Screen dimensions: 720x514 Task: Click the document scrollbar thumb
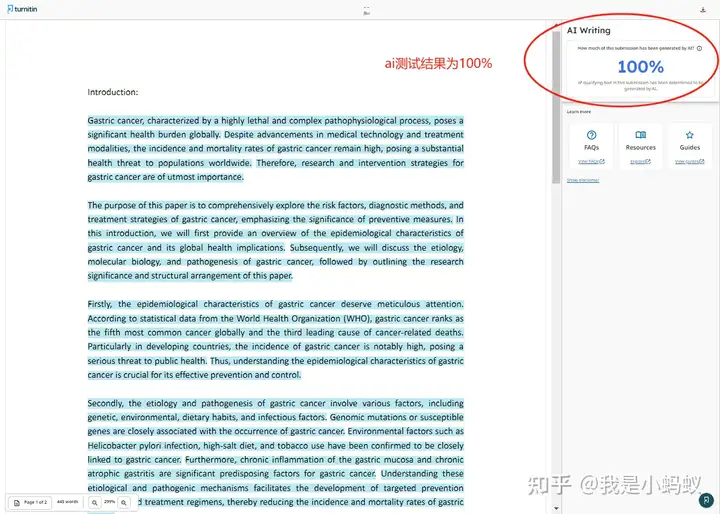556,107
